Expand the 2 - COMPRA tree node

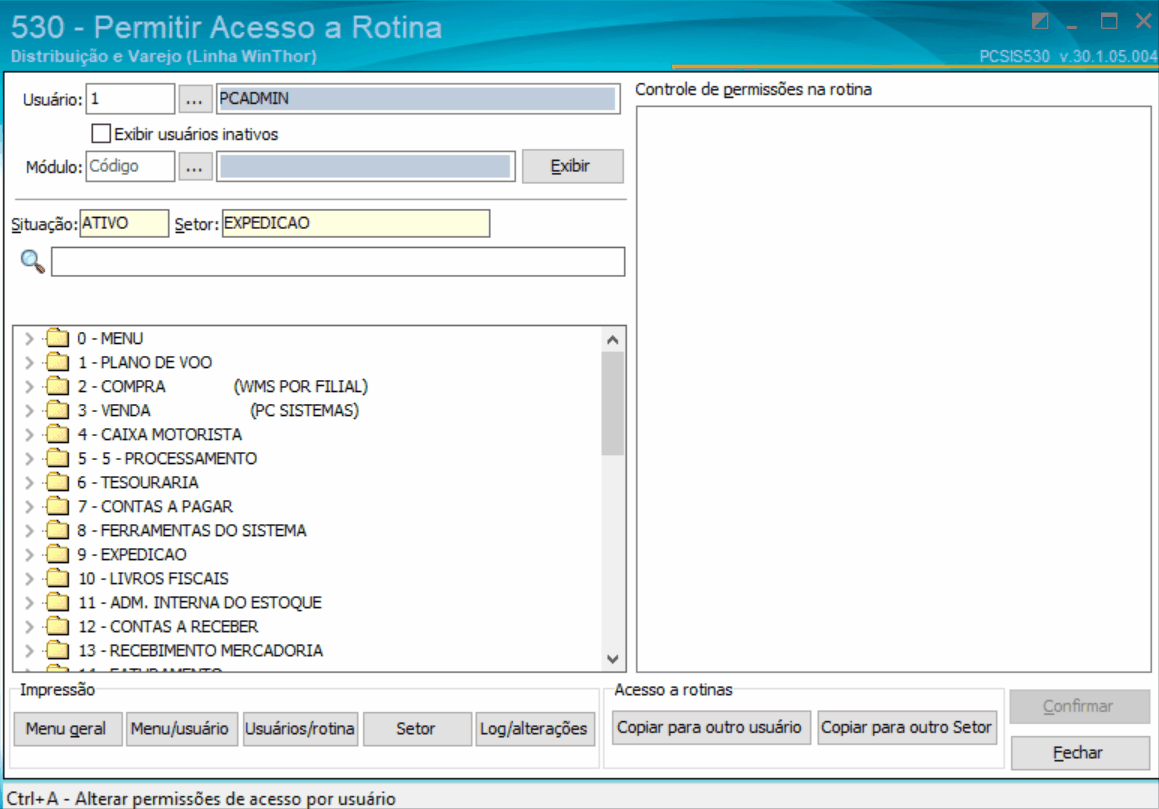pos(29,387)
